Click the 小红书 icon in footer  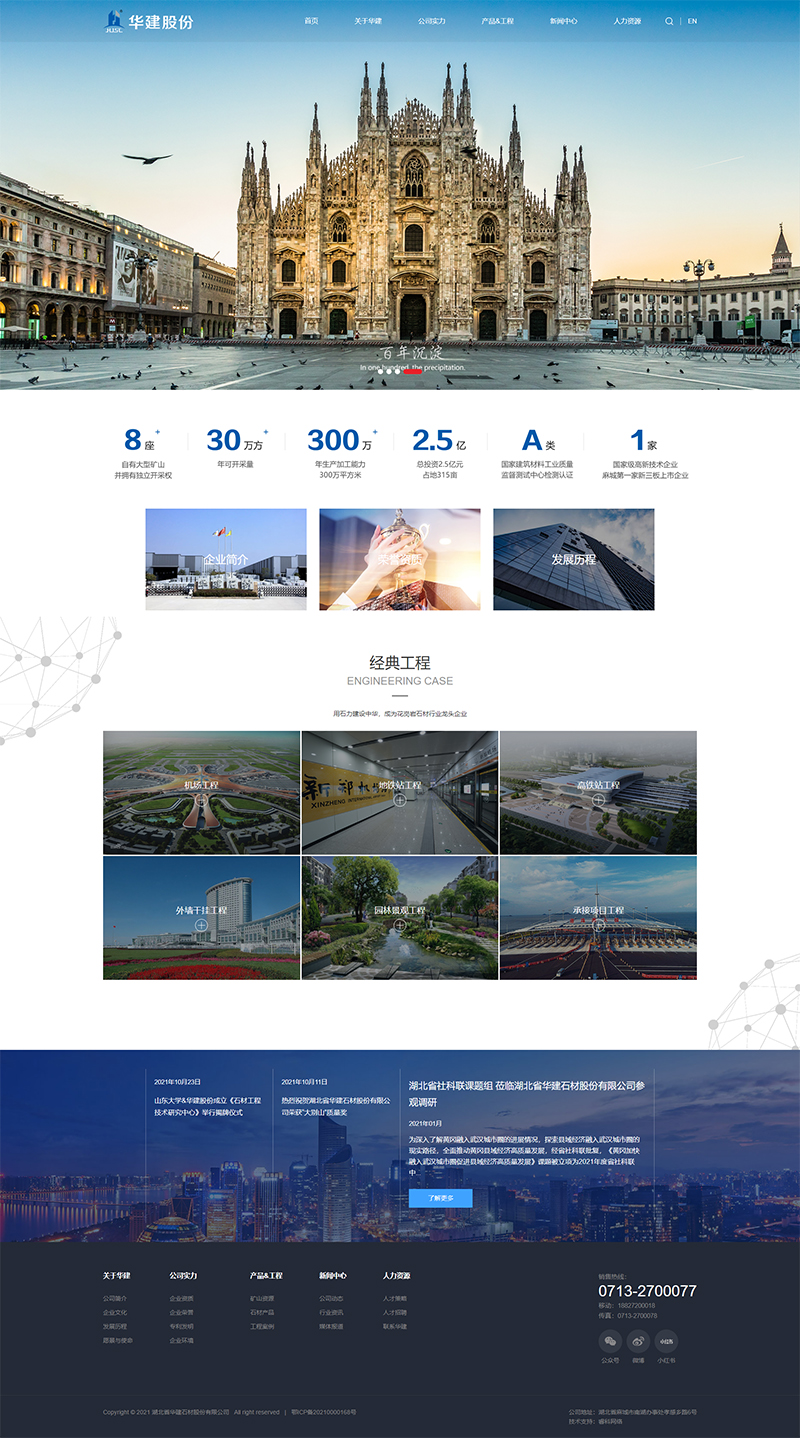[x=666, y=1341]
